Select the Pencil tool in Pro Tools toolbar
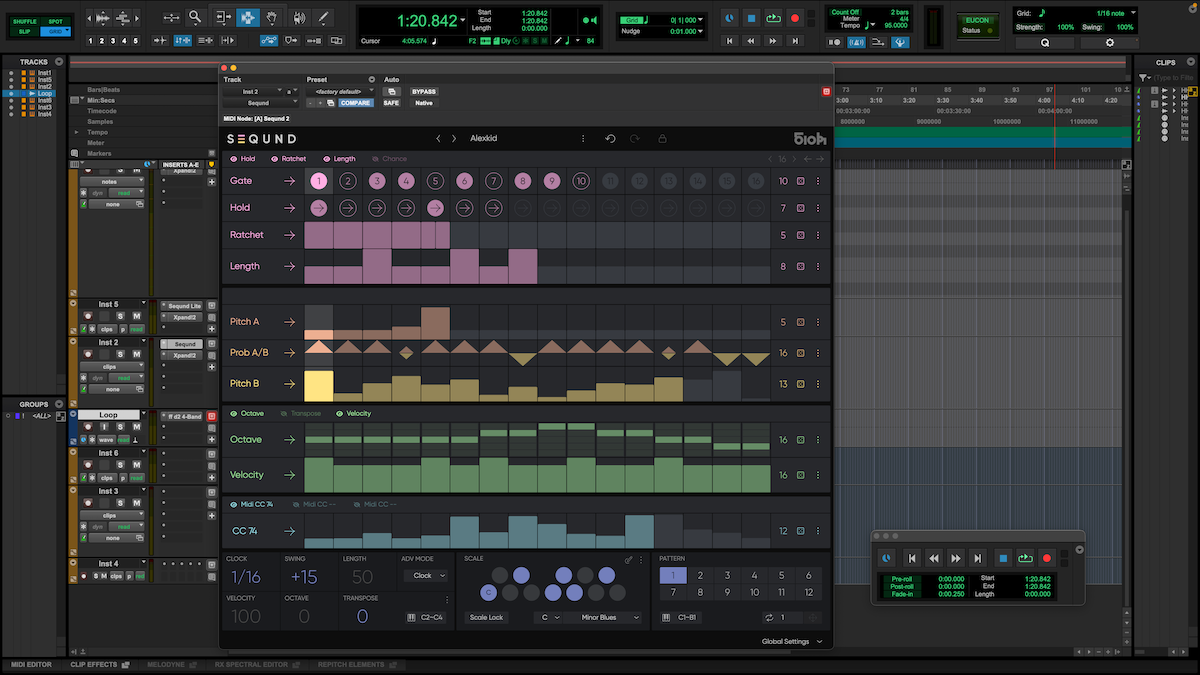Viewport: 1200px width, 675px height. tap(323, 17)
